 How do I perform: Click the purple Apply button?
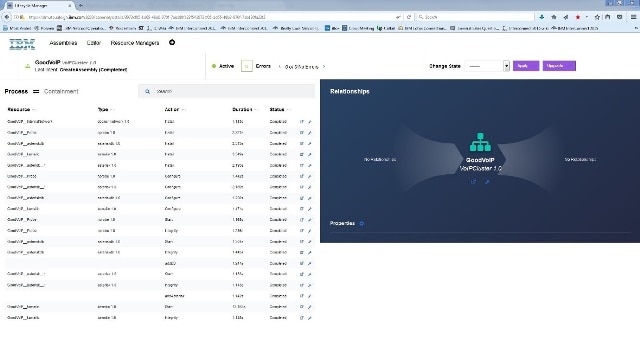click(526, 66)
